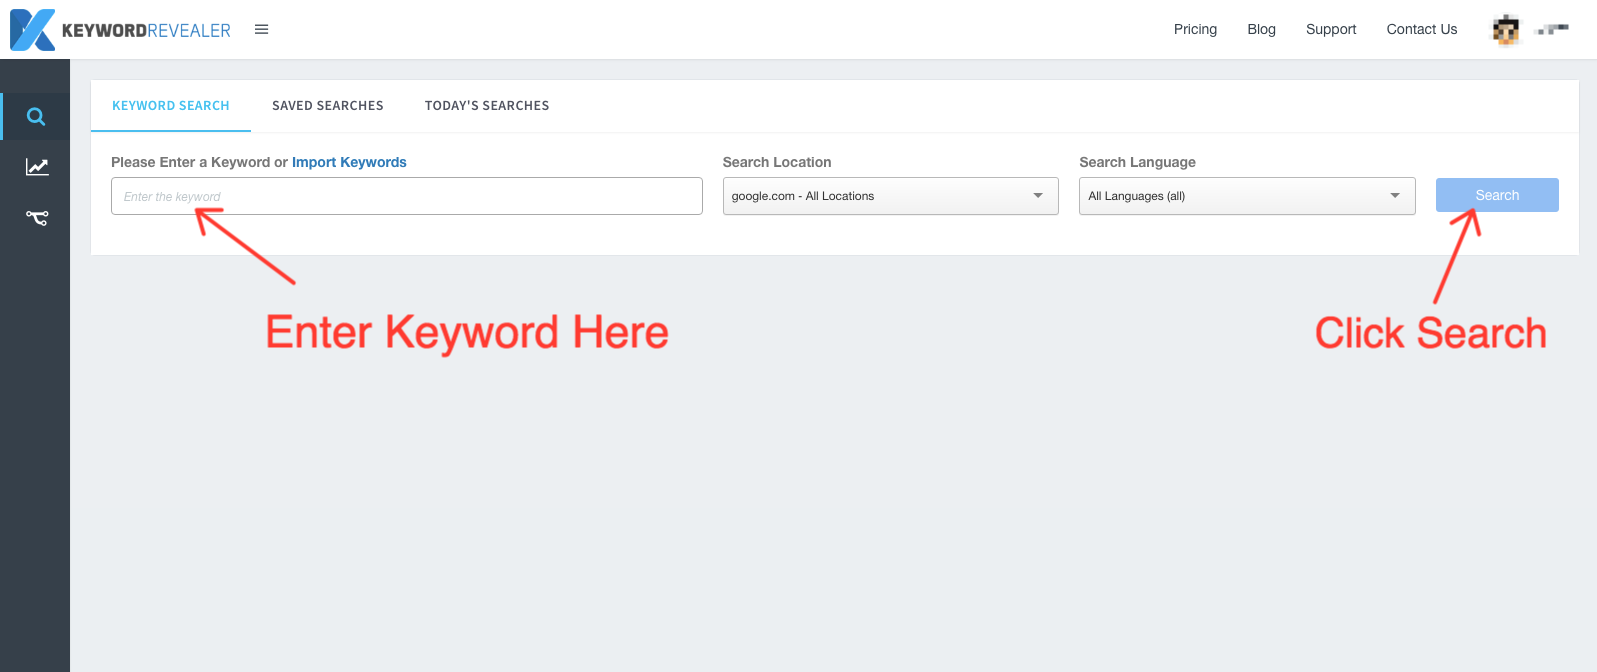1597x672 pixels.
Task: Focus the Enter the keyword field
Action: coord(407,196)
